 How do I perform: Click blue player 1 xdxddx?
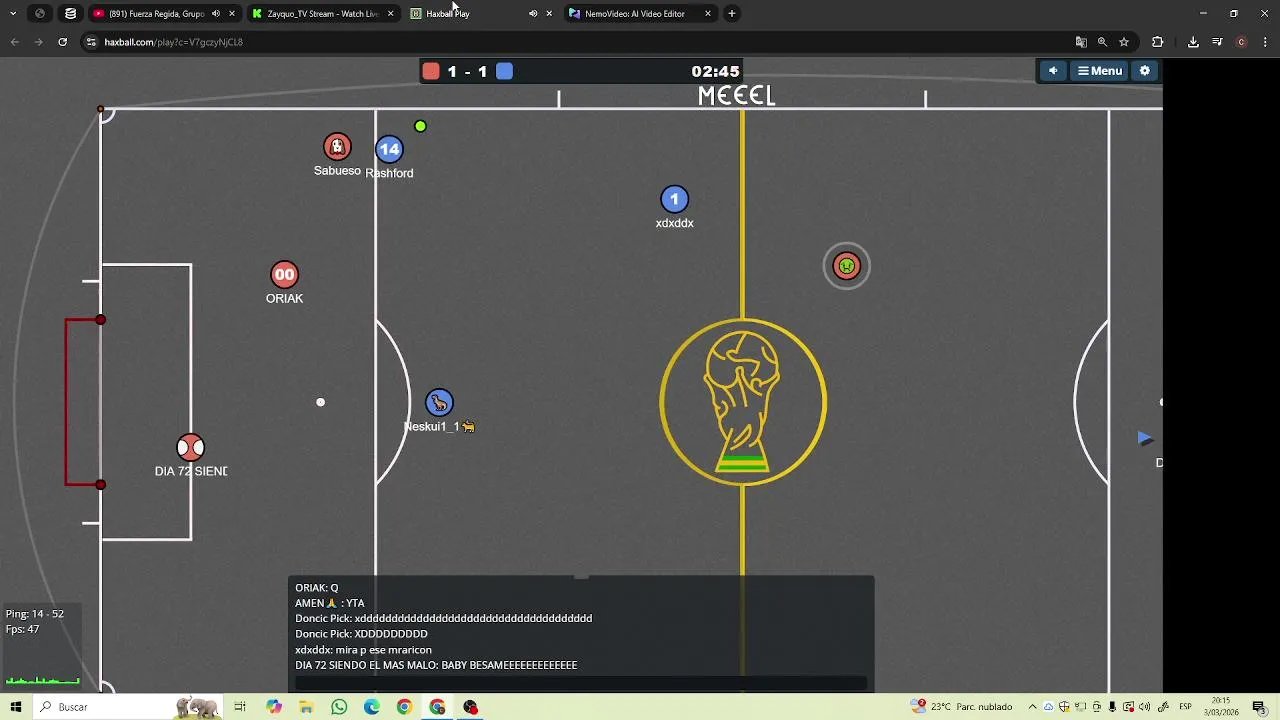[674, 199]
